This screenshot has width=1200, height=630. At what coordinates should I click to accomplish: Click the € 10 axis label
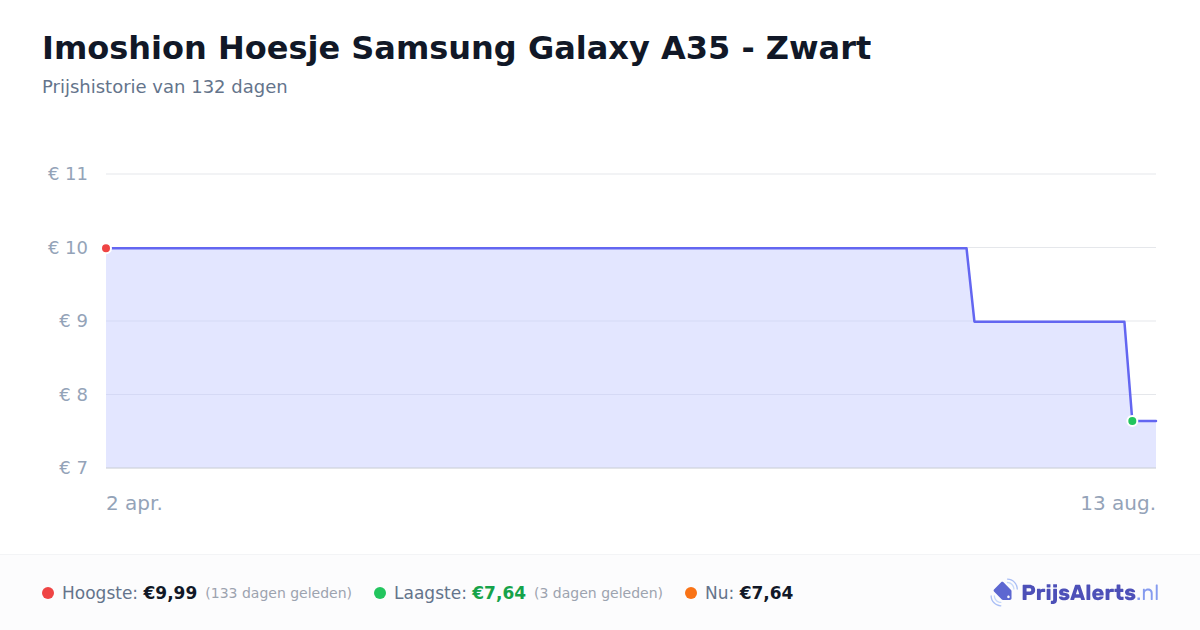68,248
